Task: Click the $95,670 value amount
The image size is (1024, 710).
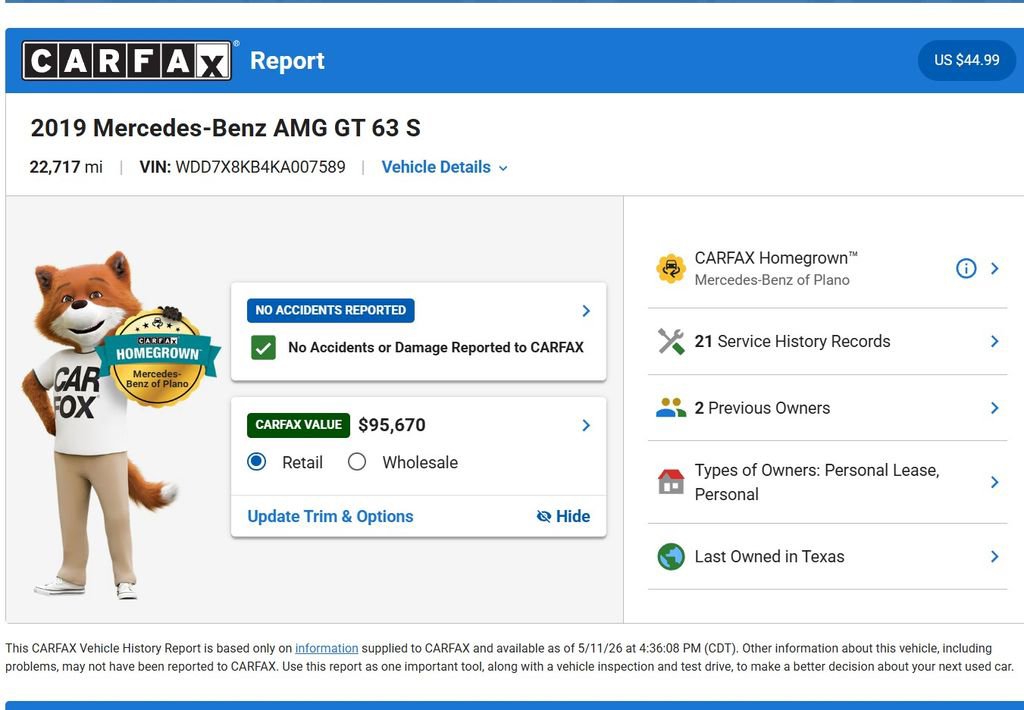Action: coord(392,425)
